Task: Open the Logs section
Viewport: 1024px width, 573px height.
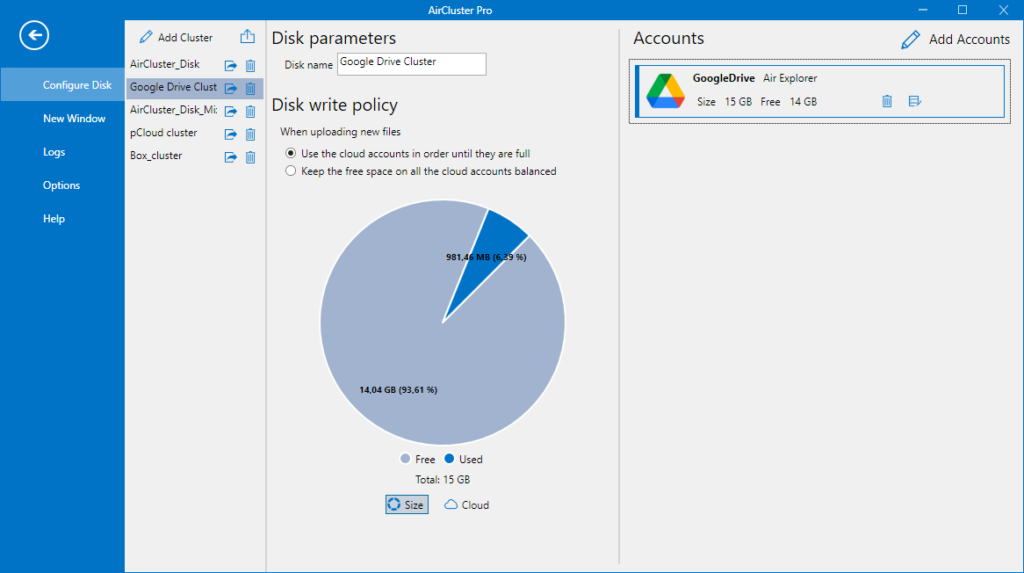Action: click(x=63, y=152)
